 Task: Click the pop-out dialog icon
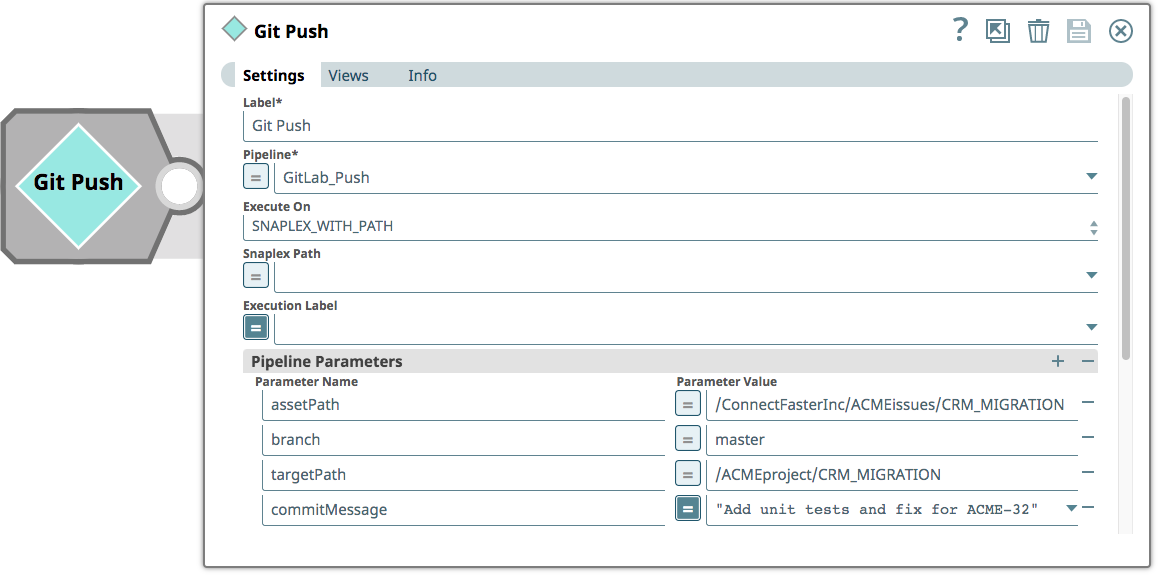click(x=997, y=31)
